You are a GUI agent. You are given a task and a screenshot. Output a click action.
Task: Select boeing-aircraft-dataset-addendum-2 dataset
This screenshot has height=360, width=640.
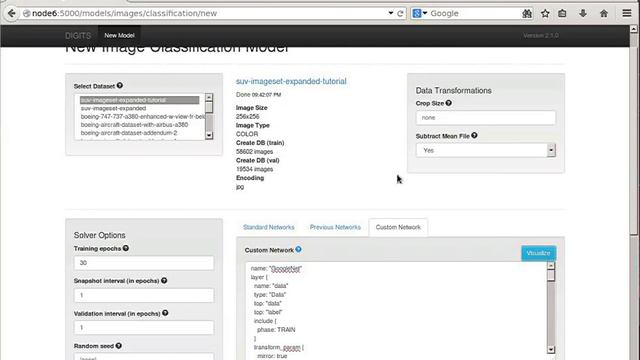pyautogui.click(x=129, y=133)
